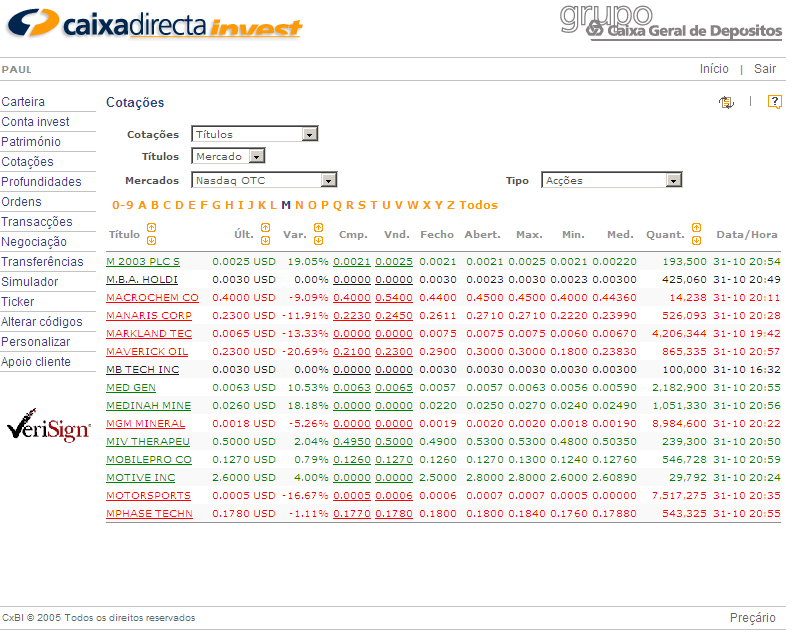Open Transacções sidebar item
This screenshot has width=803, height=635.
point(37,222)
